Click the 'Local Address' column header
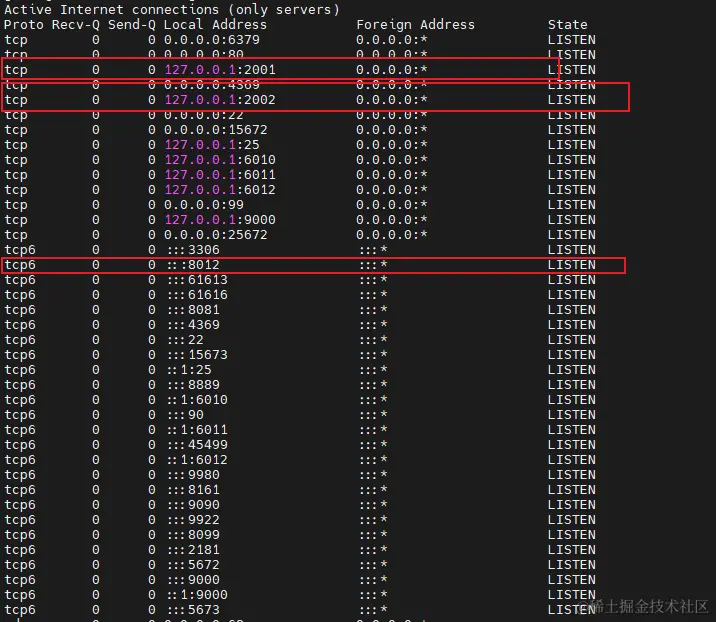The height and width of the screenshot is (622, 716). pos(215,25)
